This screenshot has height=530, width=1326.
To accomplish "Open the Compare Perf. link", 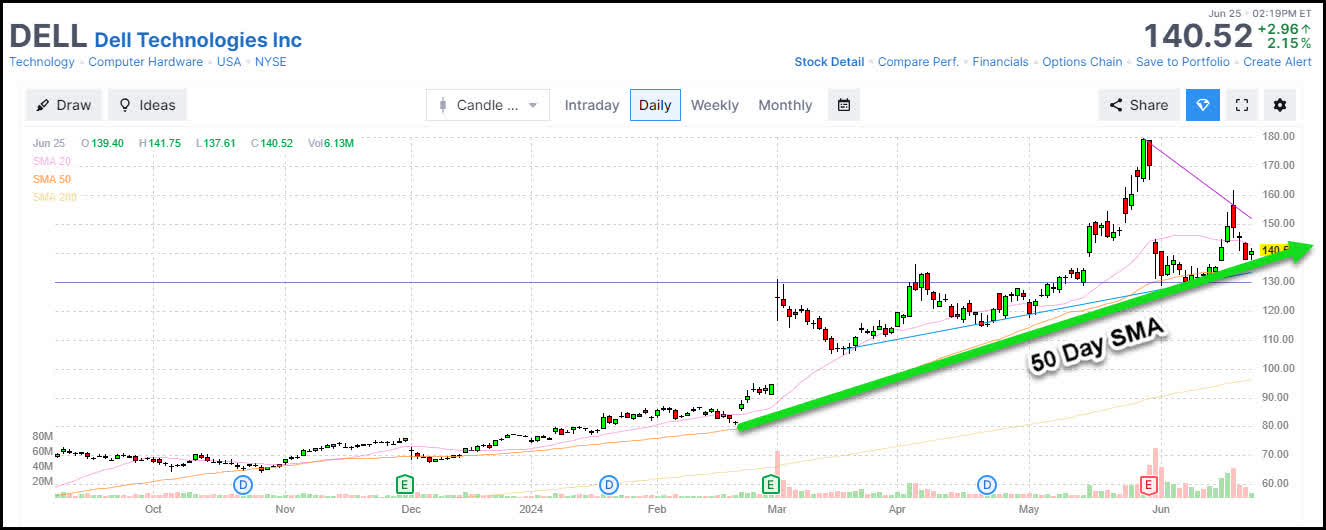I will pos(918,62).
